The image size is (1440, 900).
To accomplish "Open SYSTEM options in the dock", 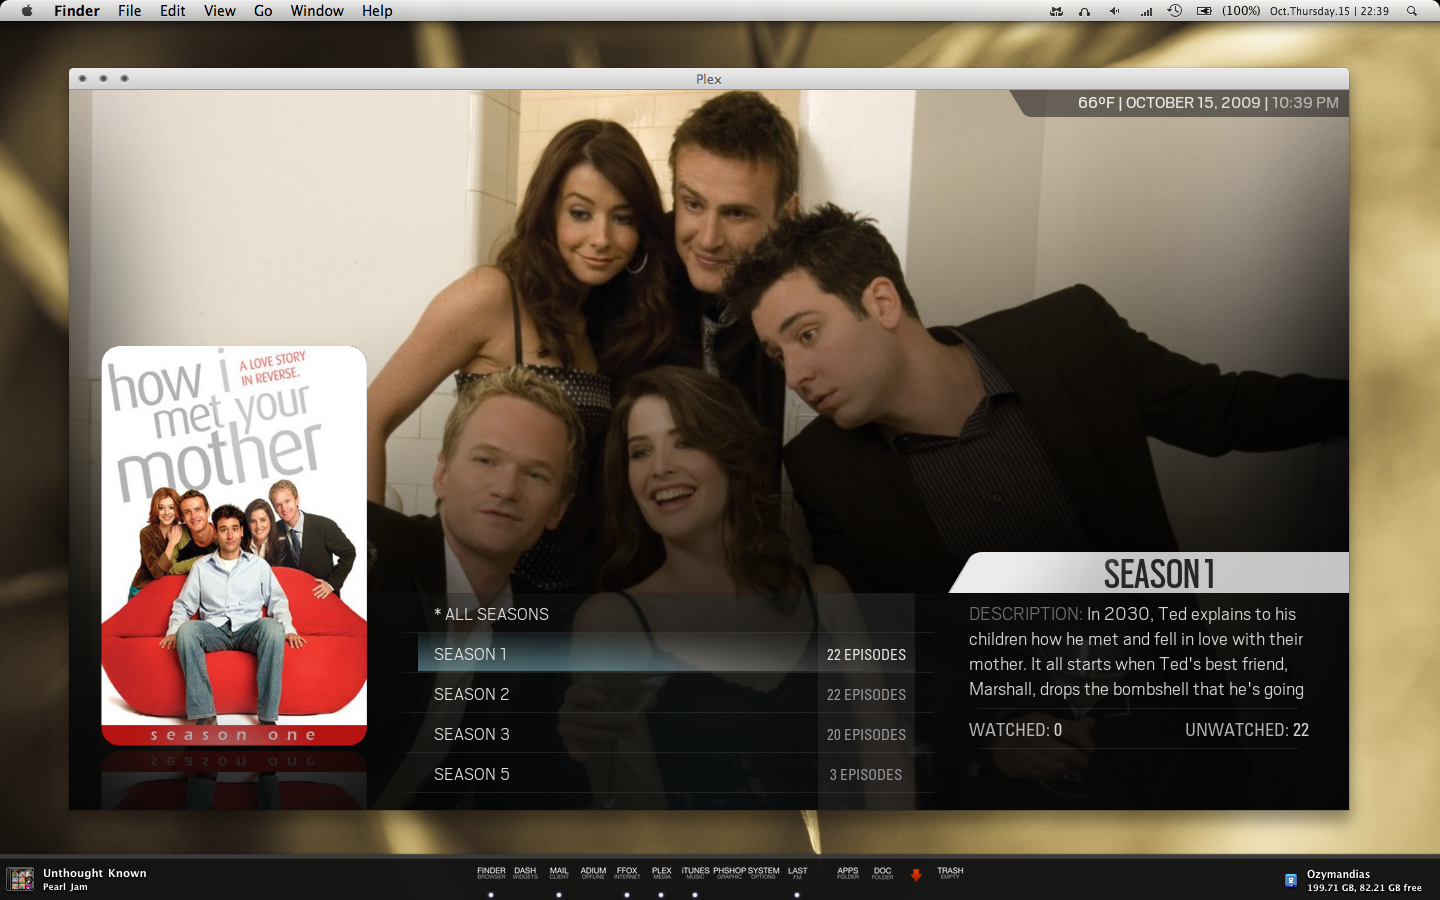I will (x=763, y=873).
